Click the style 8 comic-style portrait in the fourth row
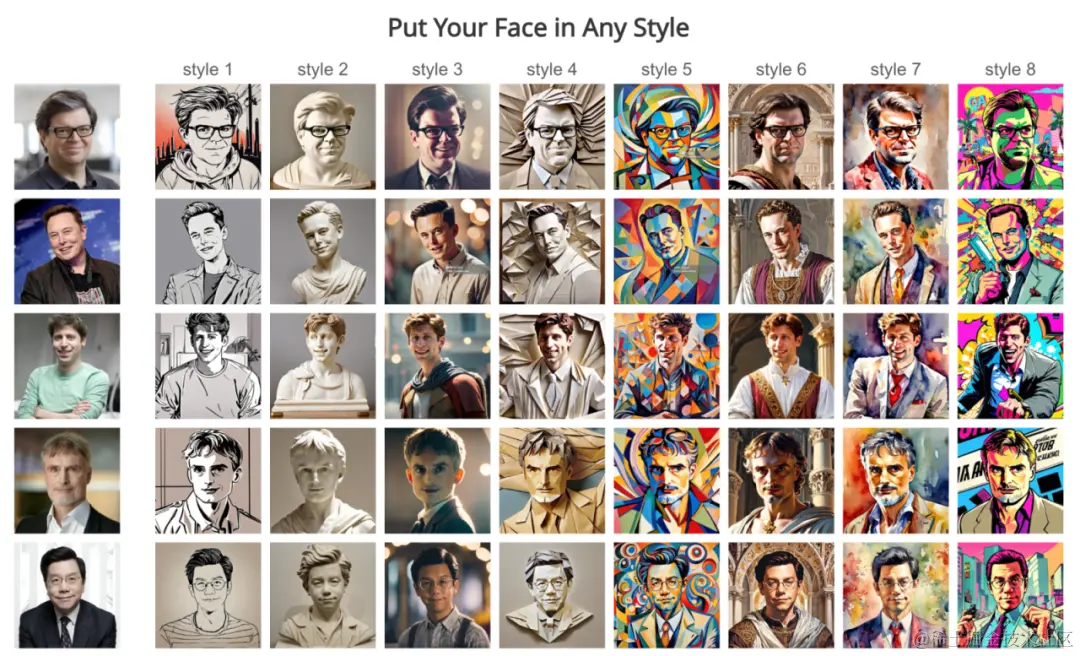The height and width of the screenshot is (656, 1080). [1010, 480]
